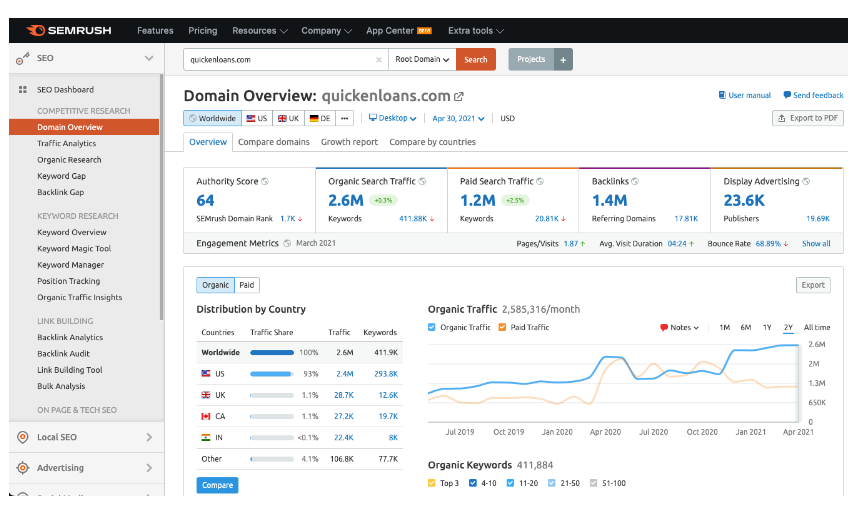Click the blue Compare button
855x510 pixels.
click(x=217, y=485)
